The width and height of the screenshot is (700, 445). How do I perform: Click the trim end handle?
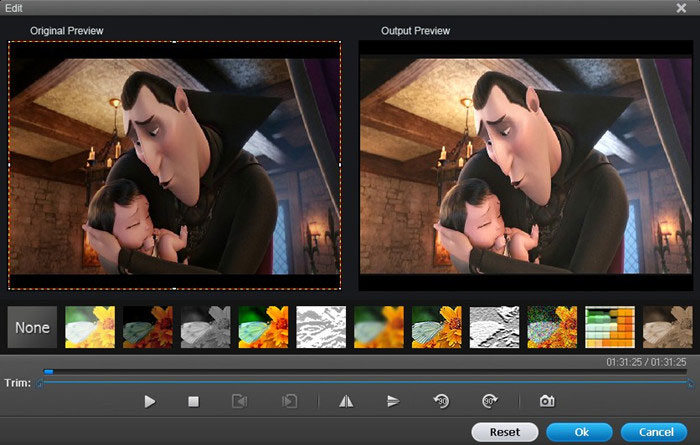click(691, 383)
